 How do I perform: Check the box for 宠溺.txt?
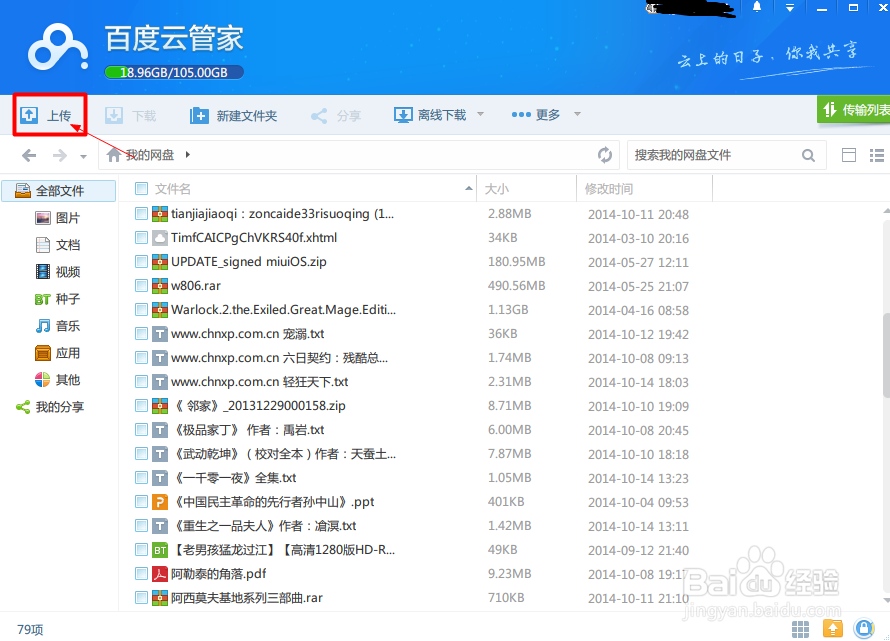pyautogui.click(x=141, y=333)
